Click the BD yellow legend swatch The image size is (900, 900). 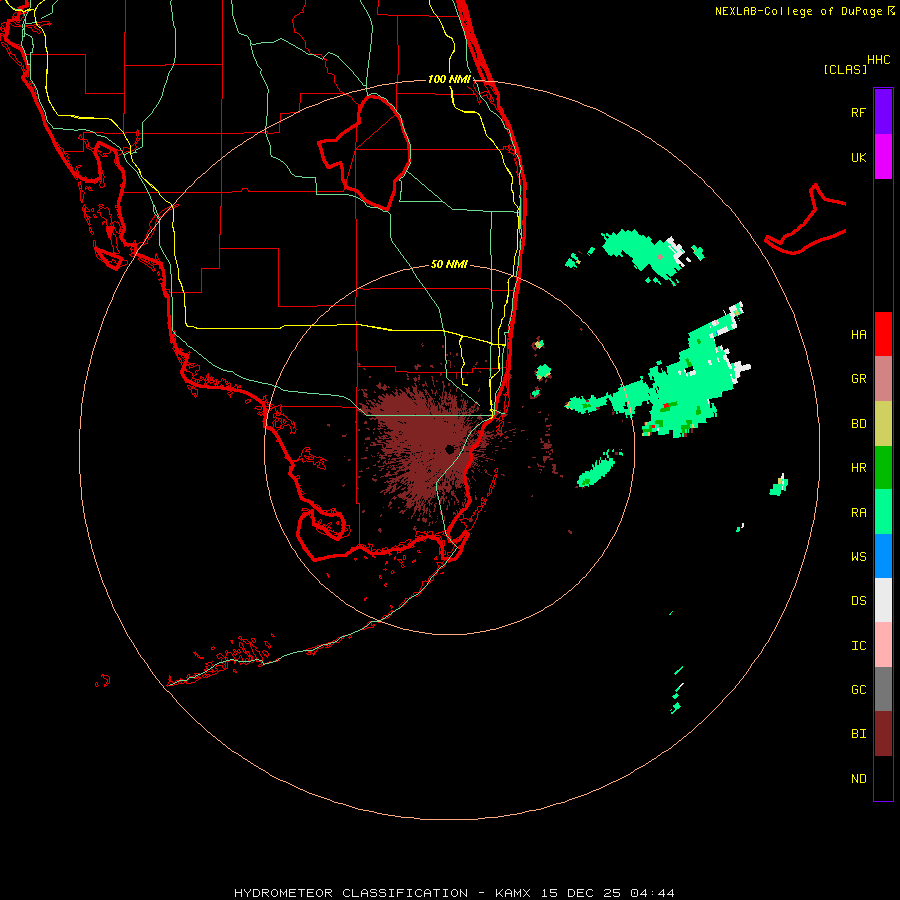coord(883,423)
